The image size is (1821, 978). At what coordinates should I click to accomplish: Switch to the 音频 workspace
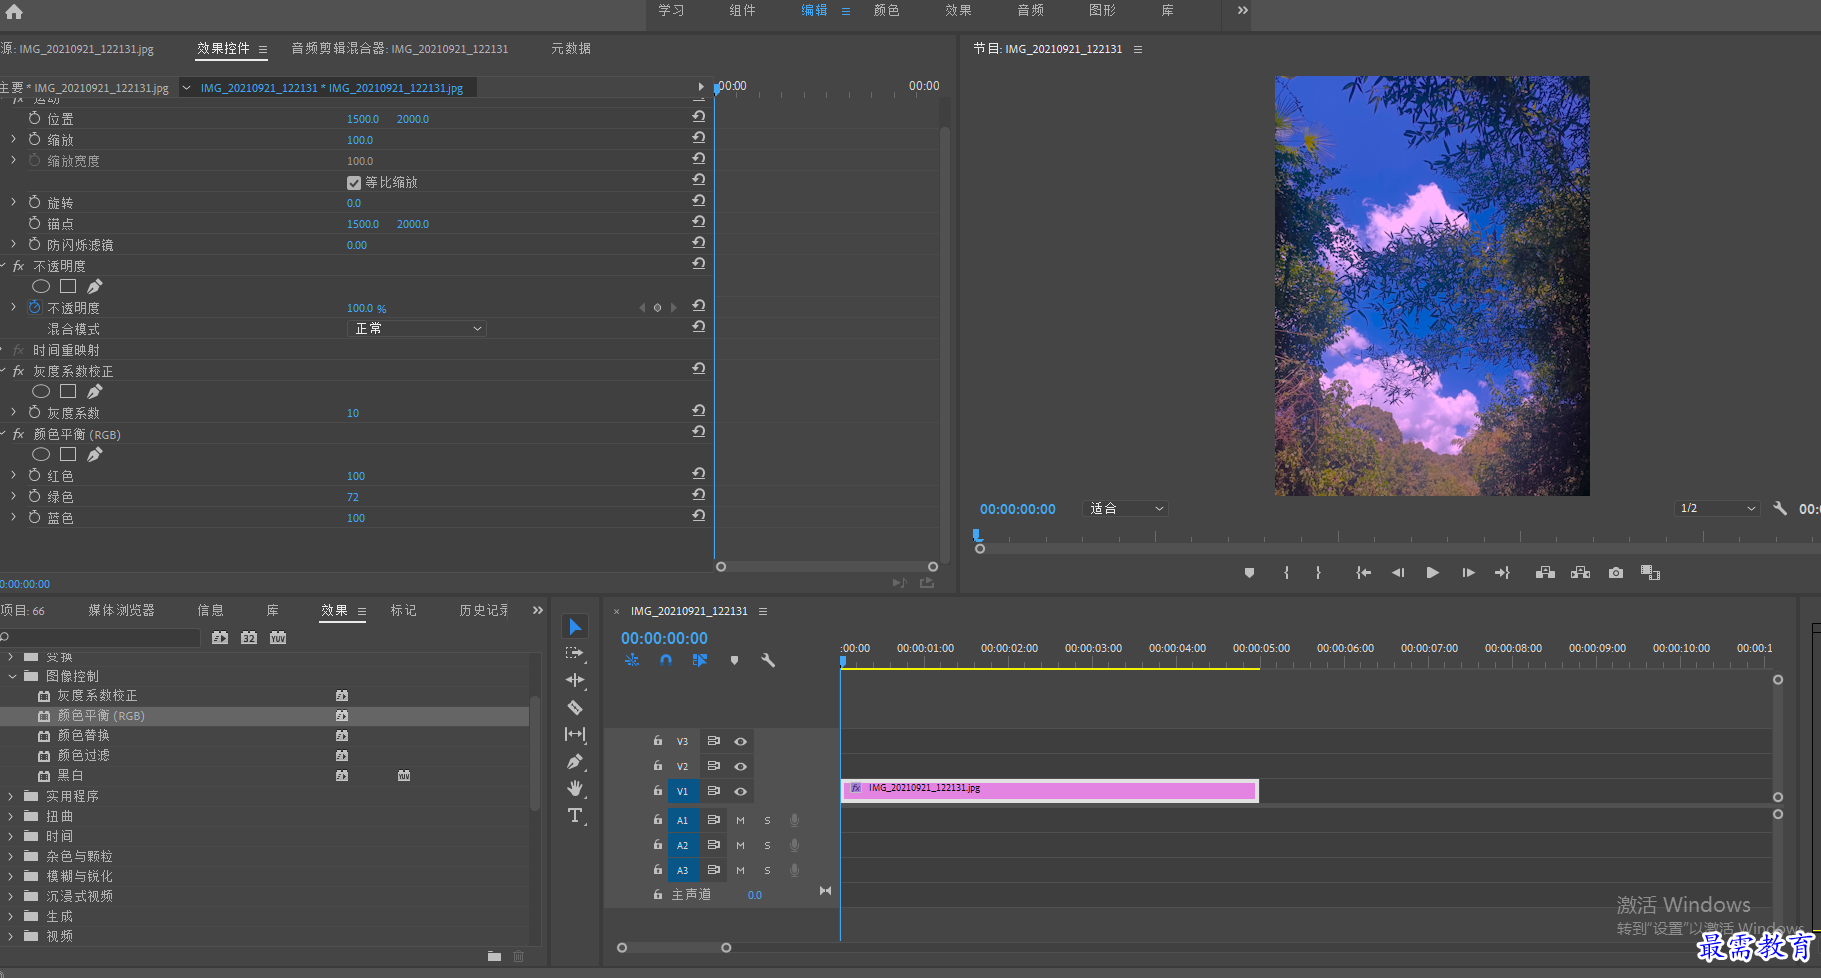coord(1030,10)
